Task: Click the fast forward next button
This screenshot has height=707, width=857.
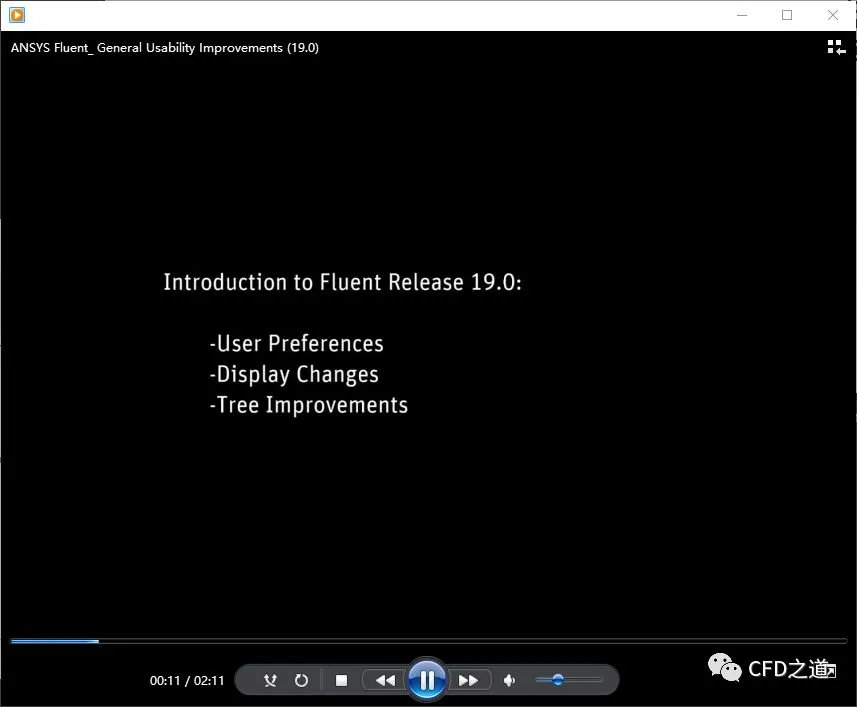Action: point(468,680)
